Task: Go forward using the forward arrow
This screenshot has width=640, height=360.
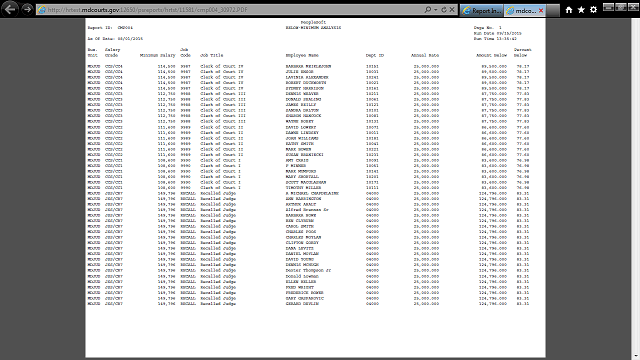Action: (x=27, y=9)
